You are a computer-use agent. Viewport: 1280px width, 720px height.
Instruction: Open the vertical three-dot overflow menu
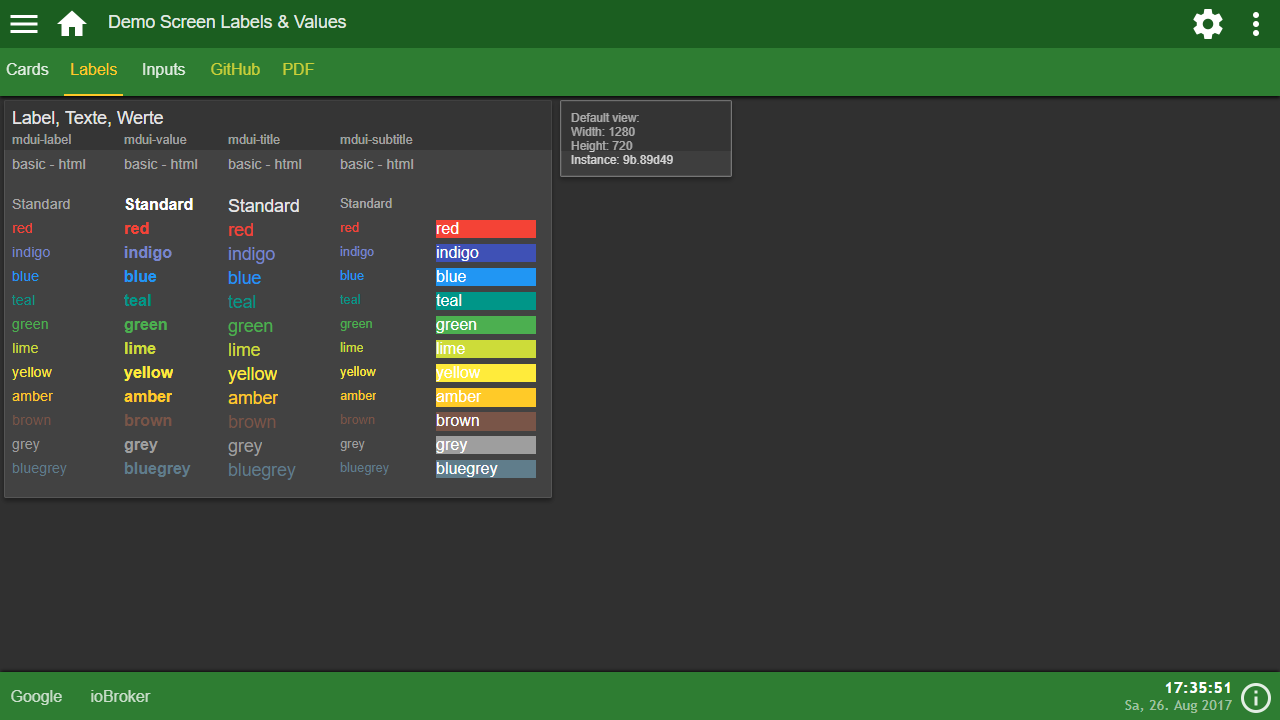[1256, 24]
